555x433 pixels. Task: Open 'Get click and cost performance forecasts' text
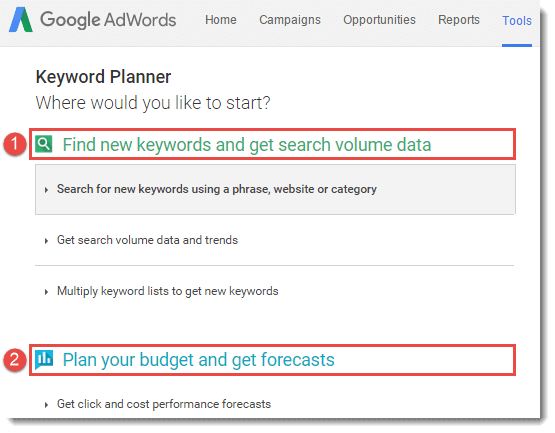(x=164, y=404)
